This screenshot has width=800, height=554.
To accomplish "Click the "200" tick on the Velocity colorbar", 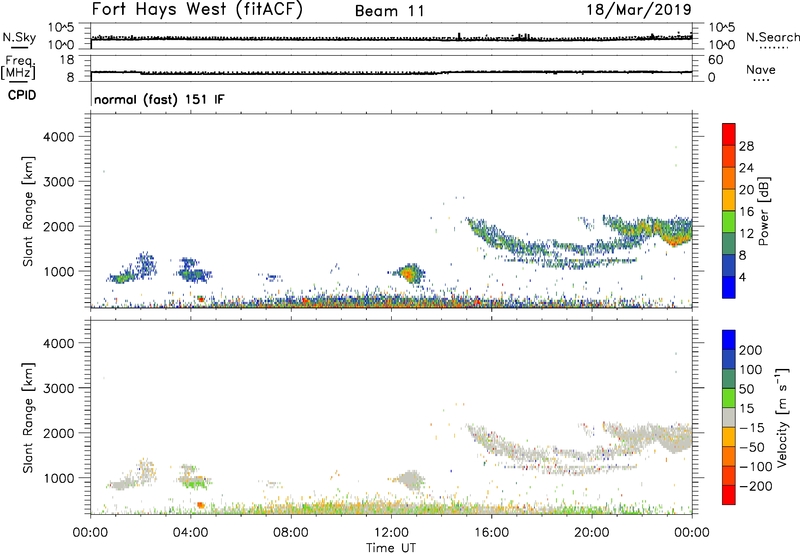I will pos(751,350).
